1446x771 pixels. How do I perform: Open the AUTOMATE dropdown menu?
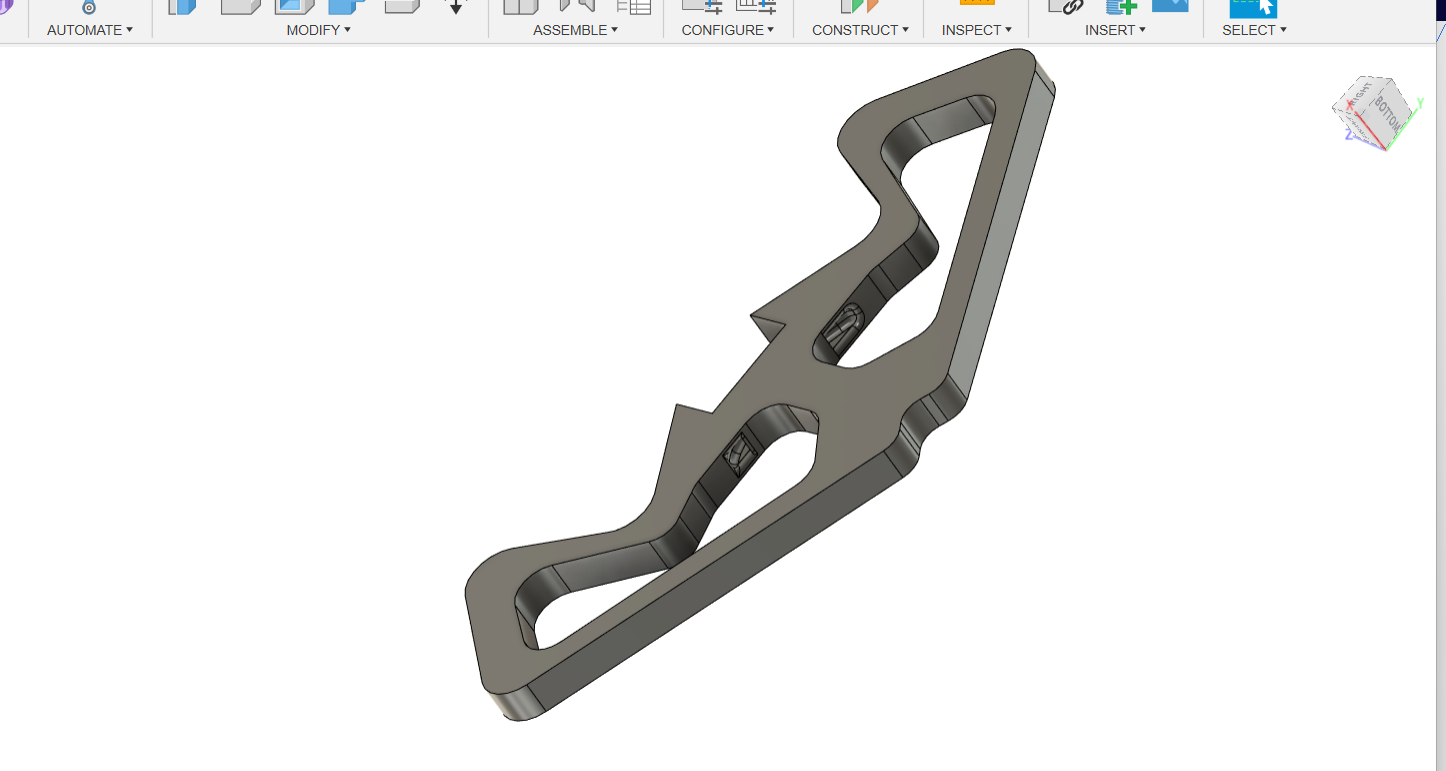[89, 30]
